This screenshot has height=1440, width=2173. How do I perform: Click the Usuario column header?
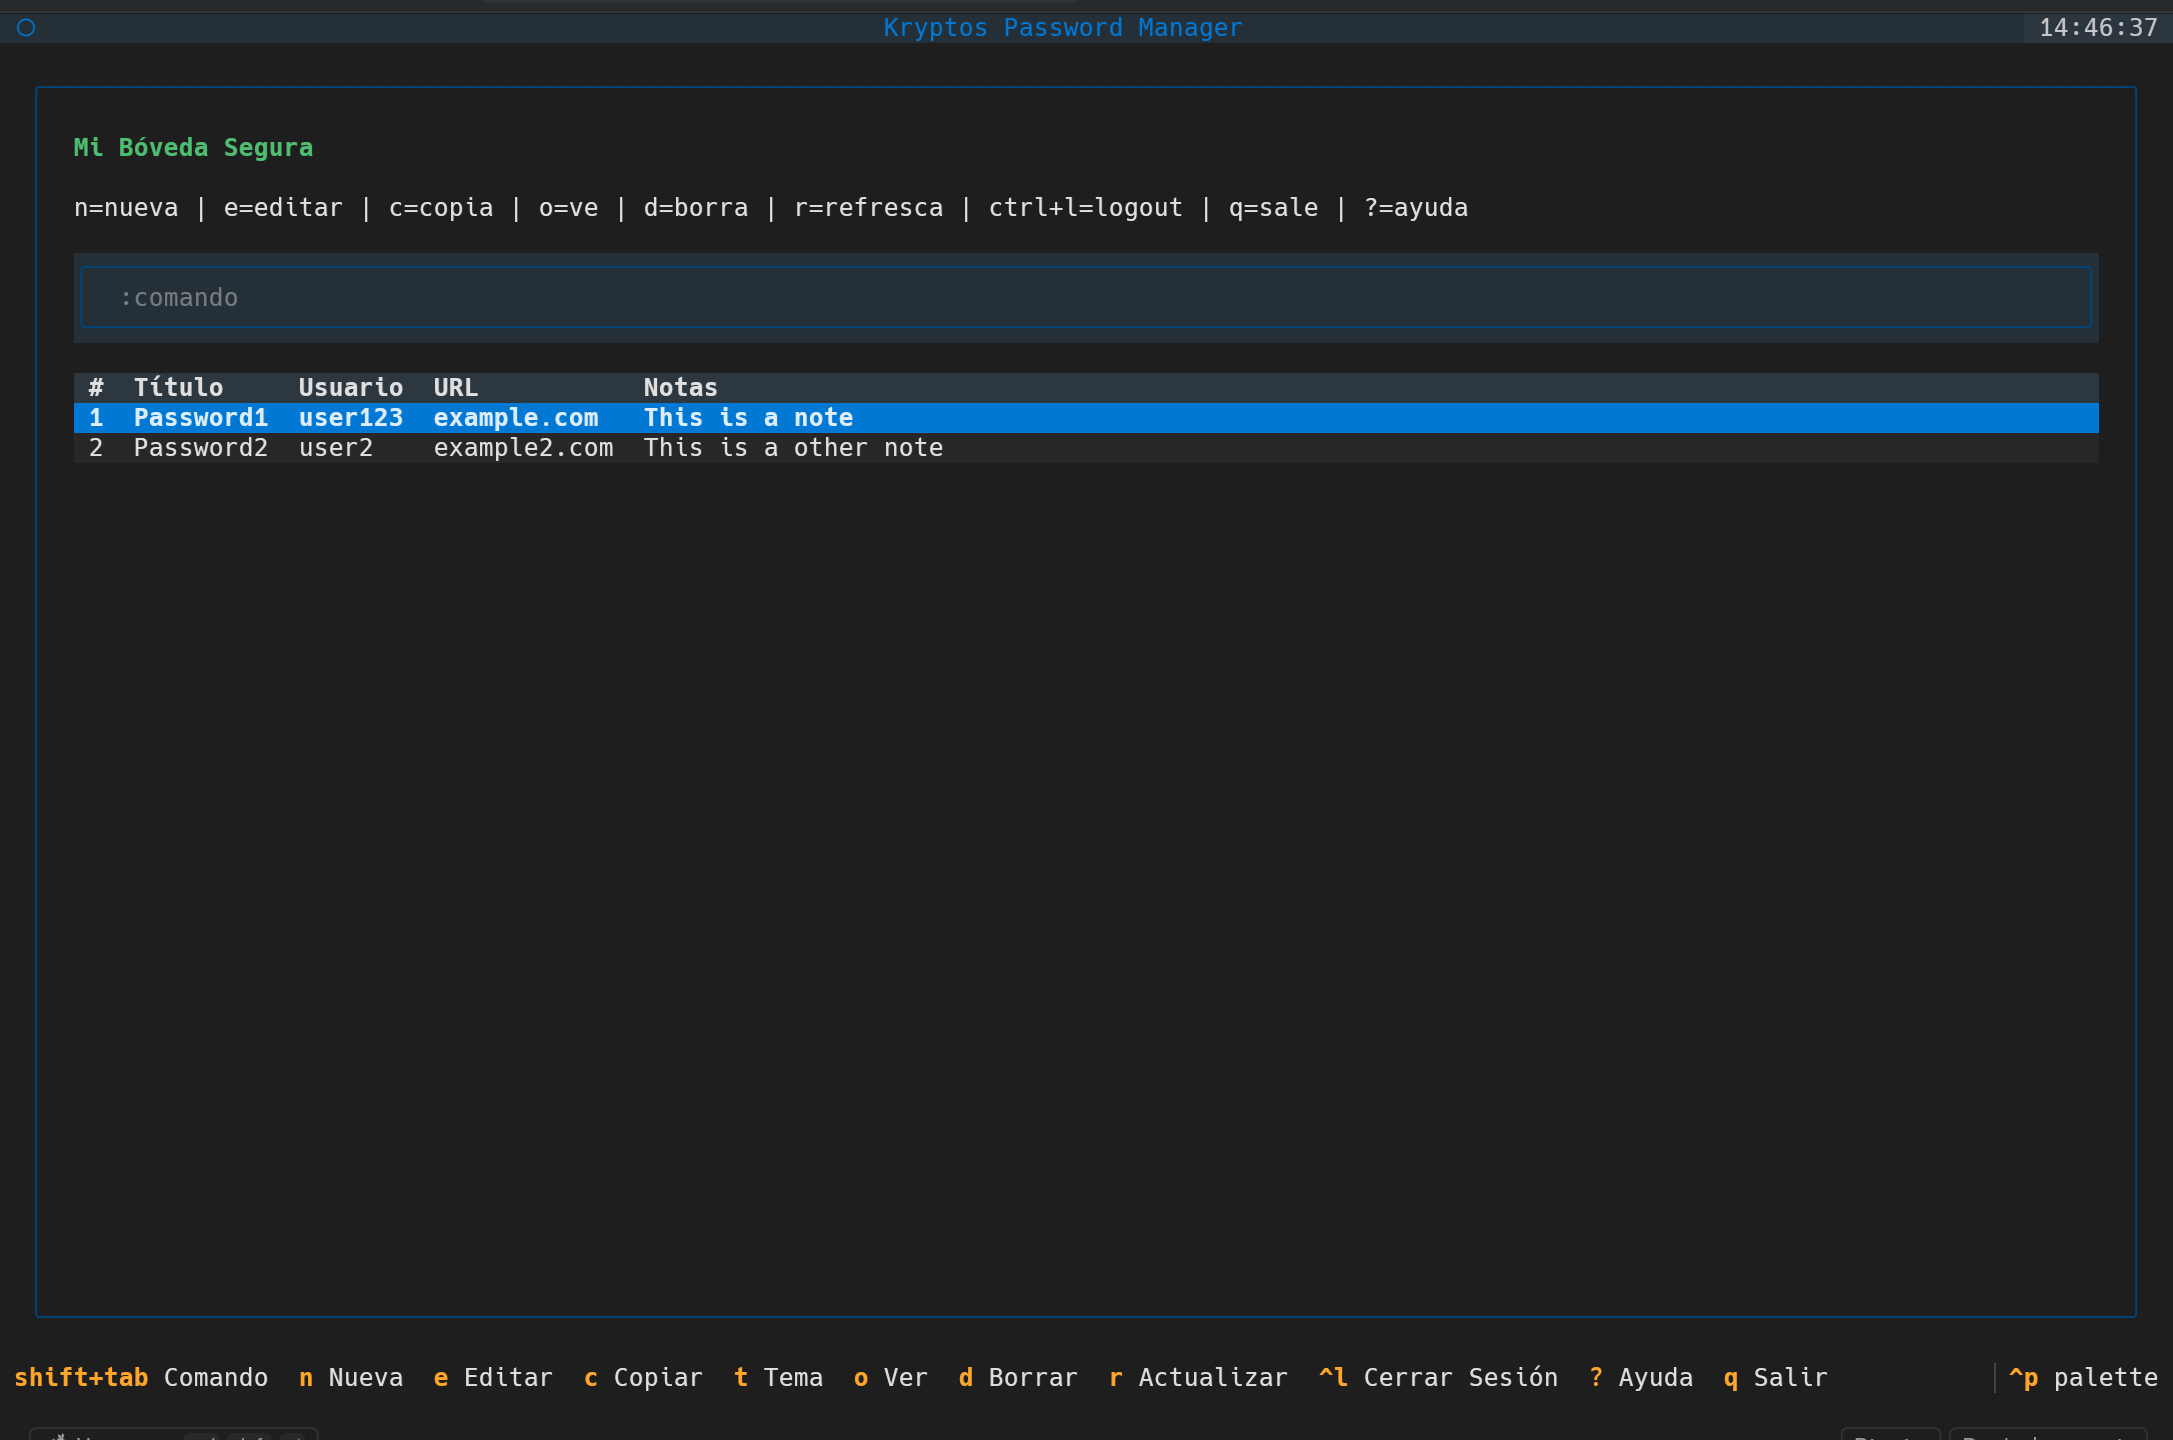[x=351, y=388]
